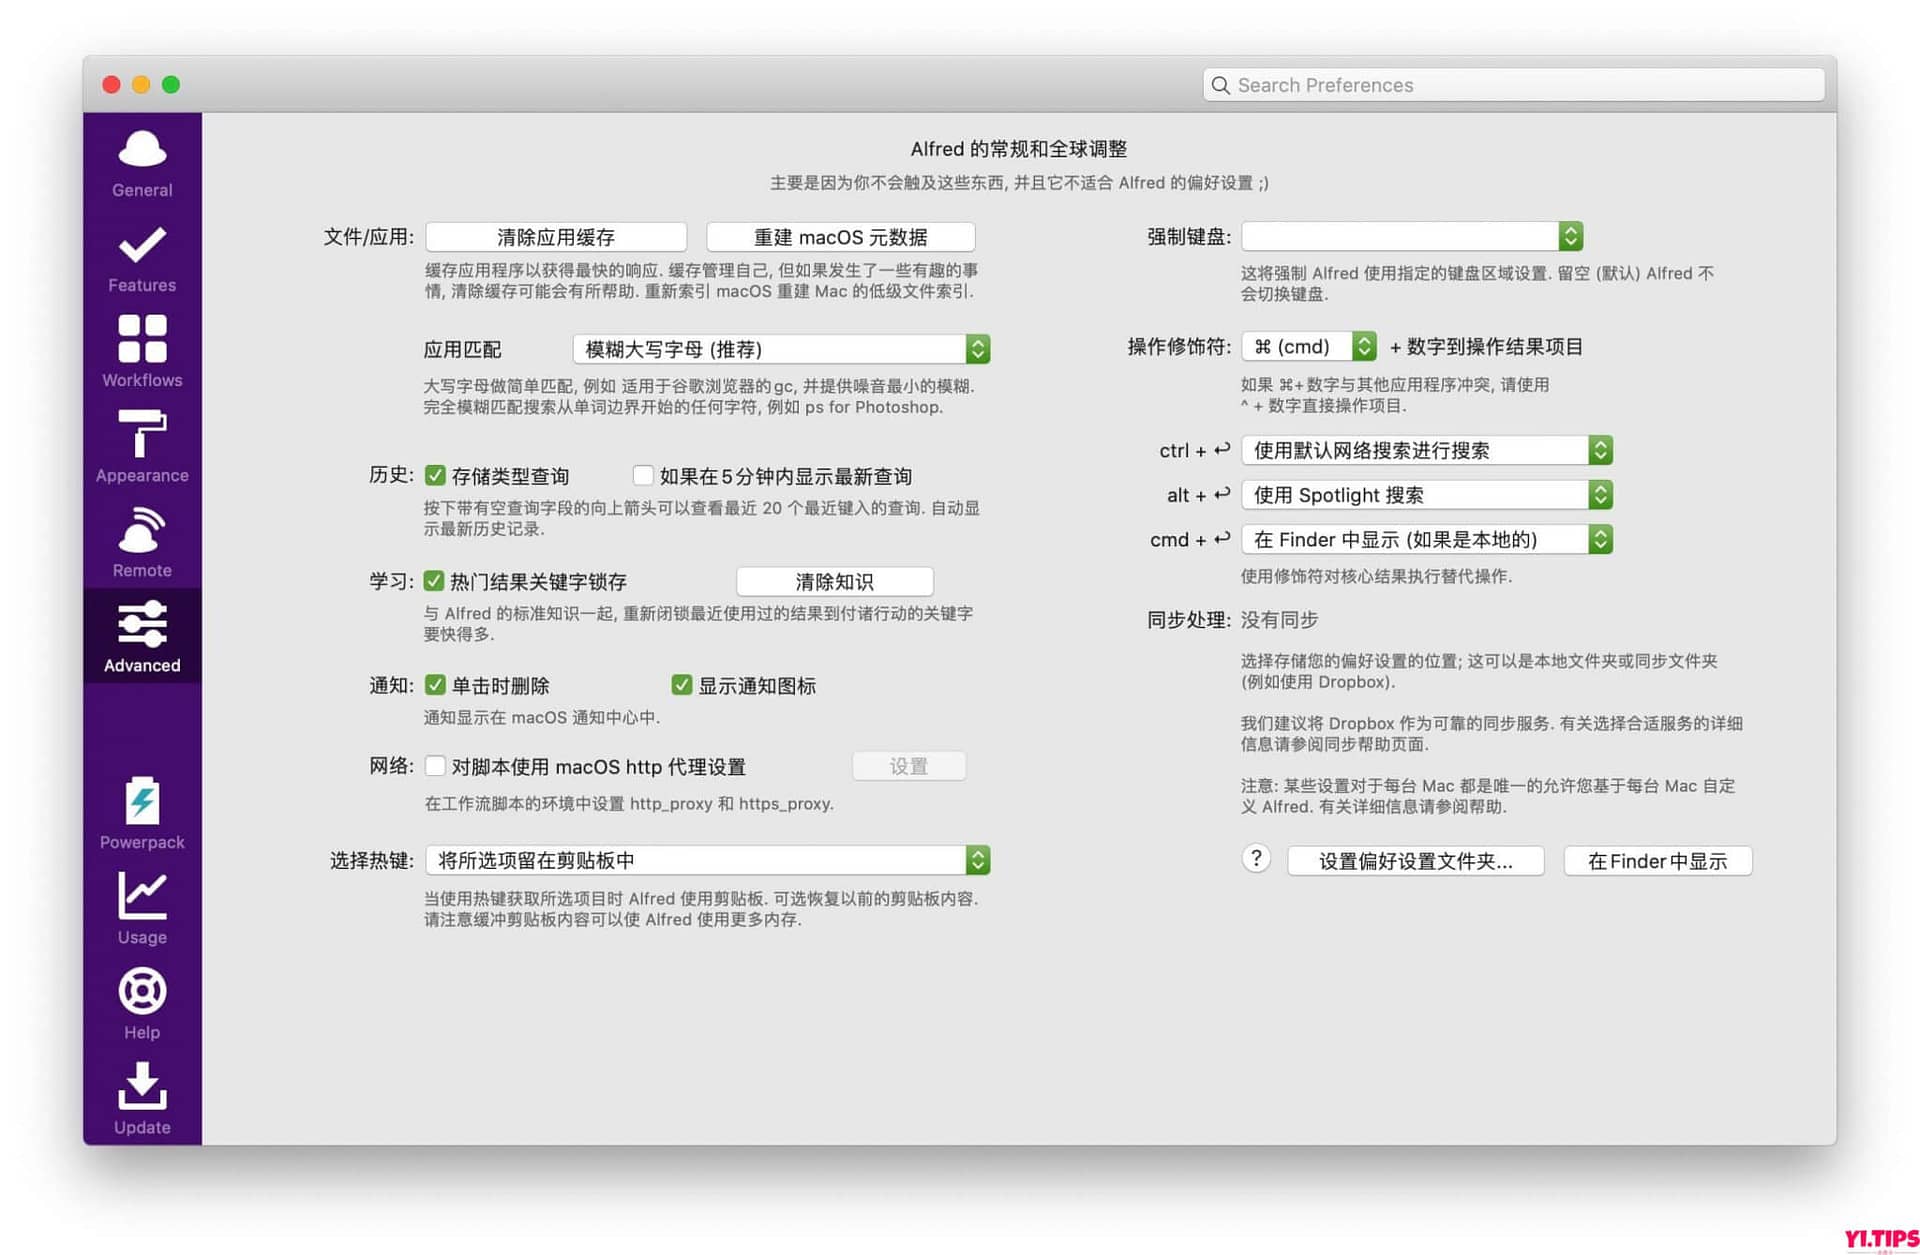Click the yellow minimize window button

[x=142, y=85]
